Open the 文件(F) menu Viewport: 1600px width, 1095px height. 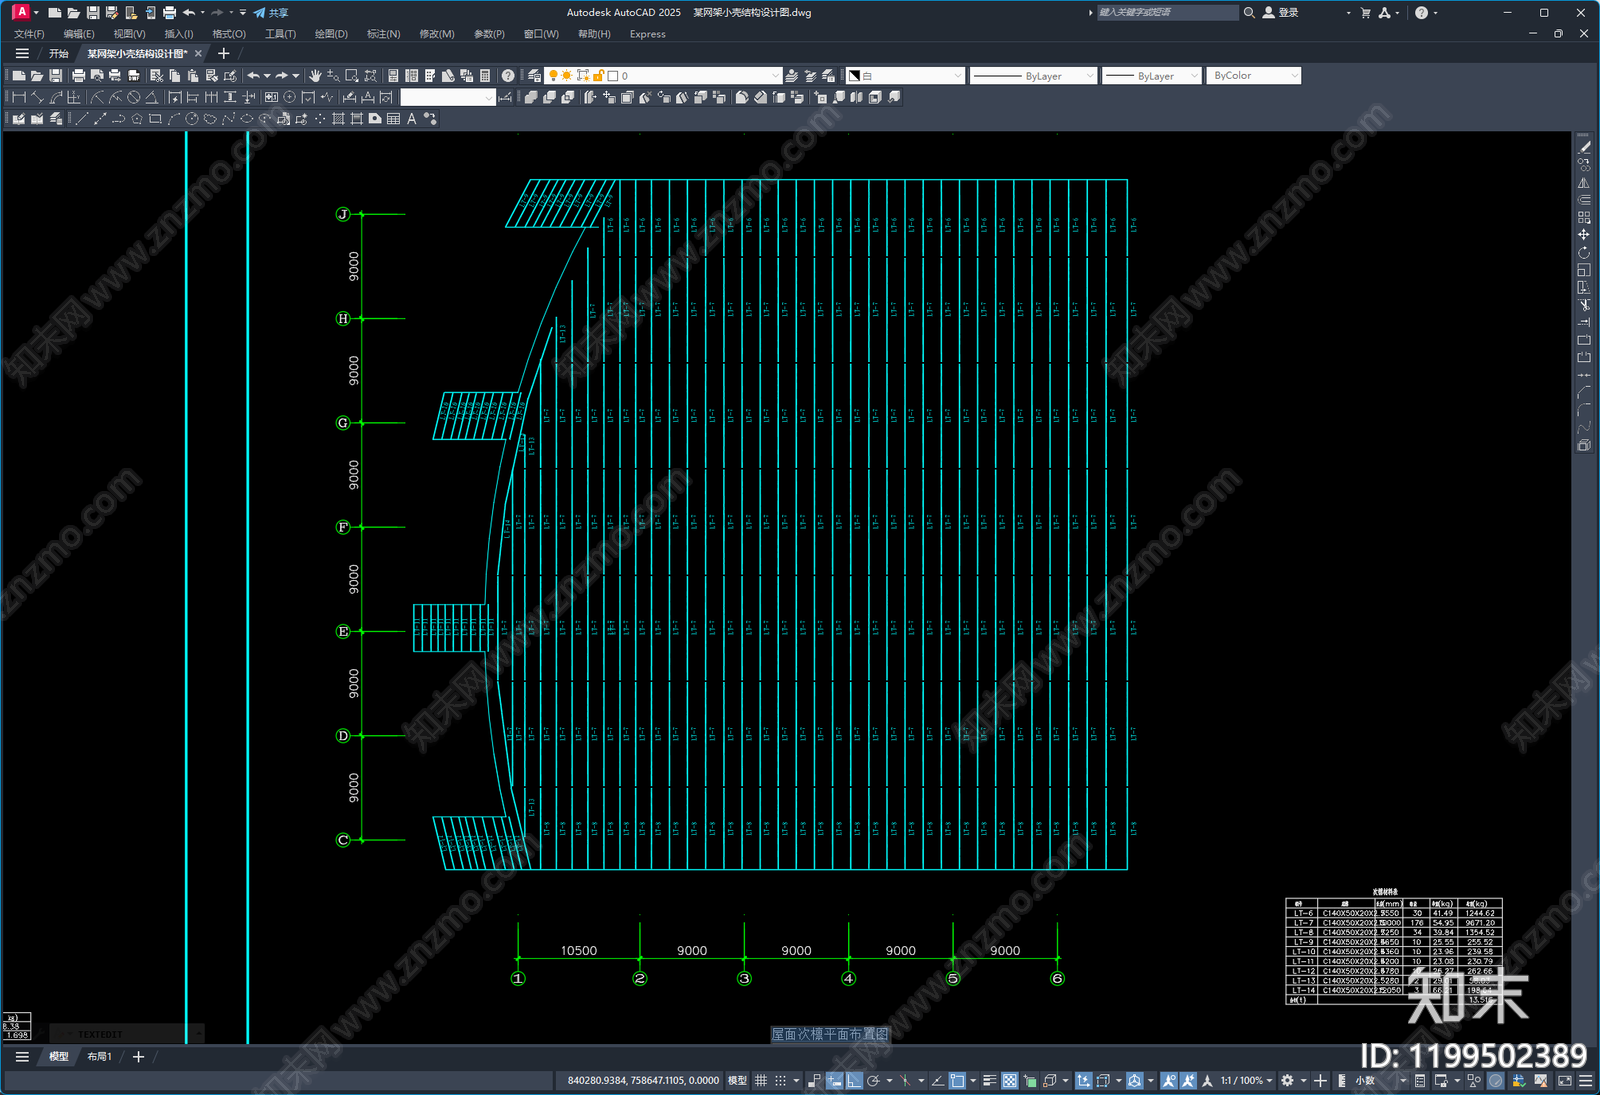click(x=29, y=34)
